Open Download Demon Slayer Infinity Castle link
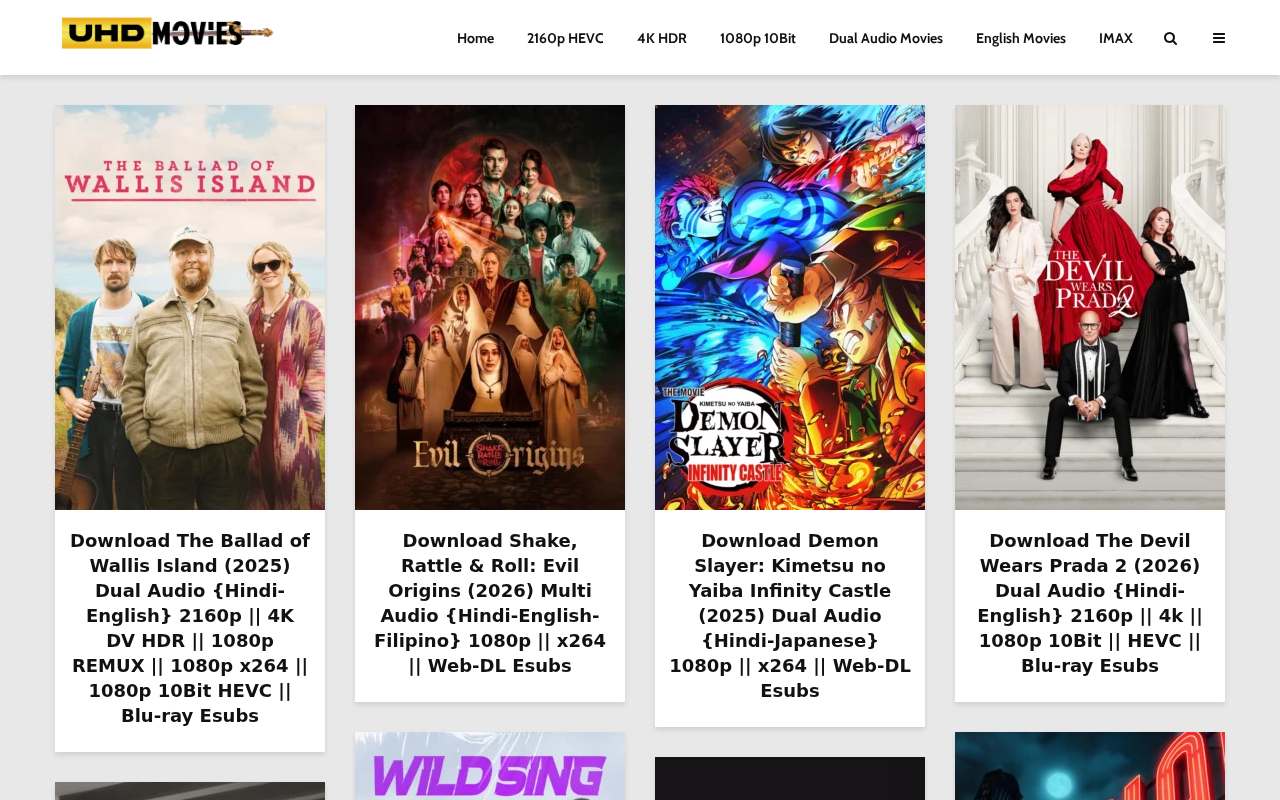Image resolution: width=1280 pixels, height=800 pixels. [x=790, y=616]
